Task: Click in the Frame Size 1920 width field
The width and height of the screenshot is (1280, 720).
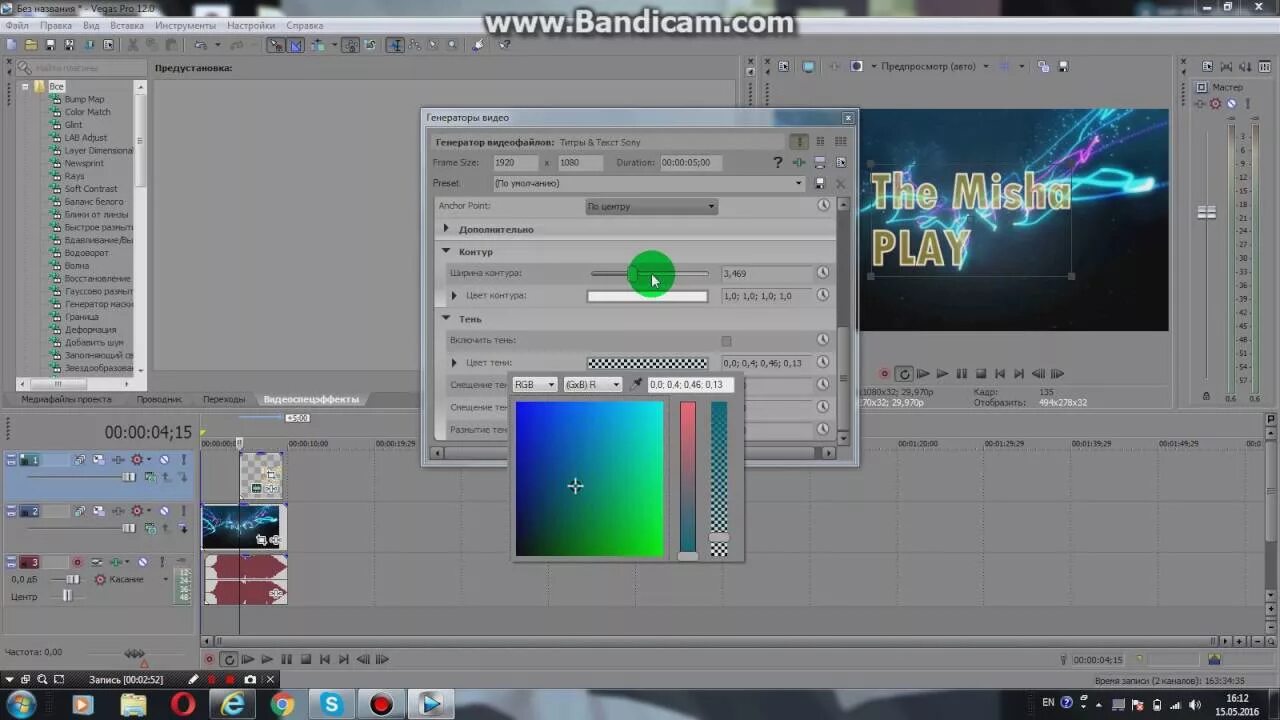Action: 515,162
